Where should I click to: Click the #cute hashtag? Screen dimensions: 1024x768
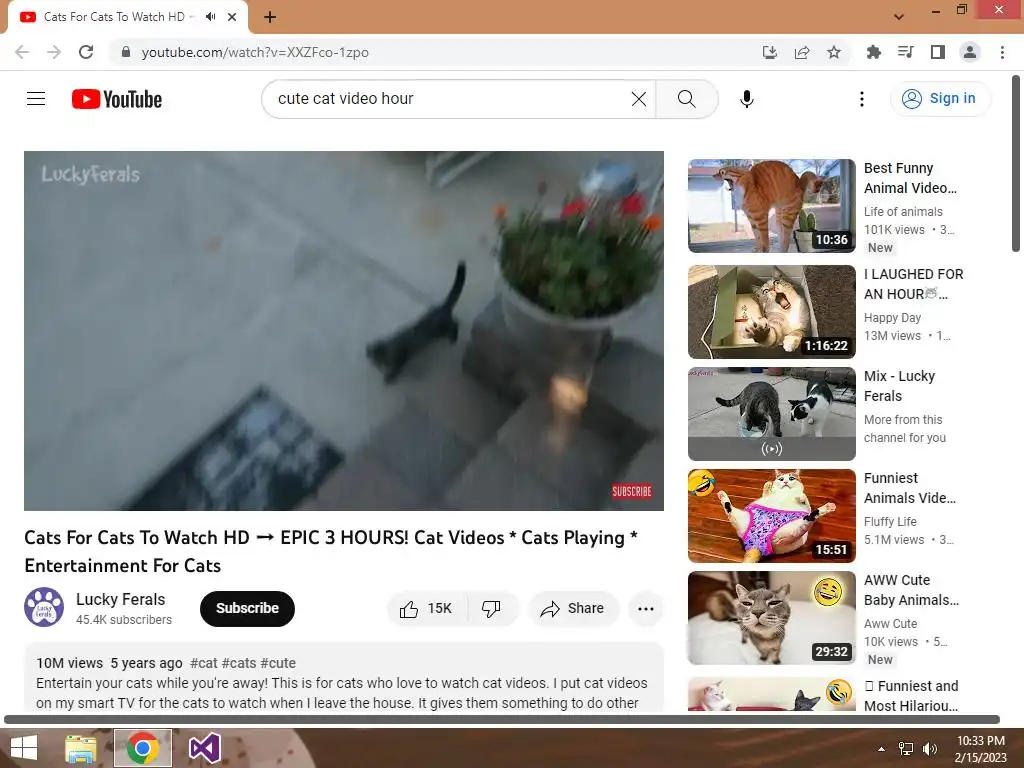tap(278, 663)
